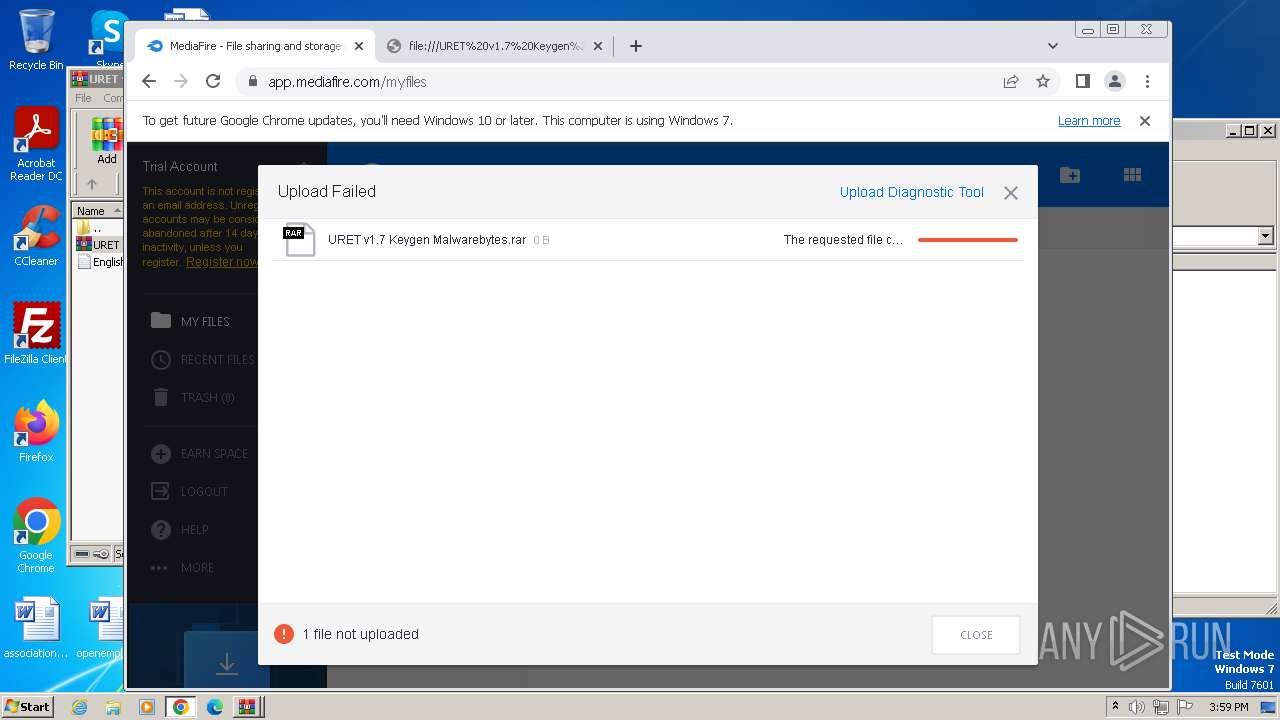Screen dimensions: 1280x720
Task: Click the CLOSE button in upload dialog
Action: click(976, 635)
